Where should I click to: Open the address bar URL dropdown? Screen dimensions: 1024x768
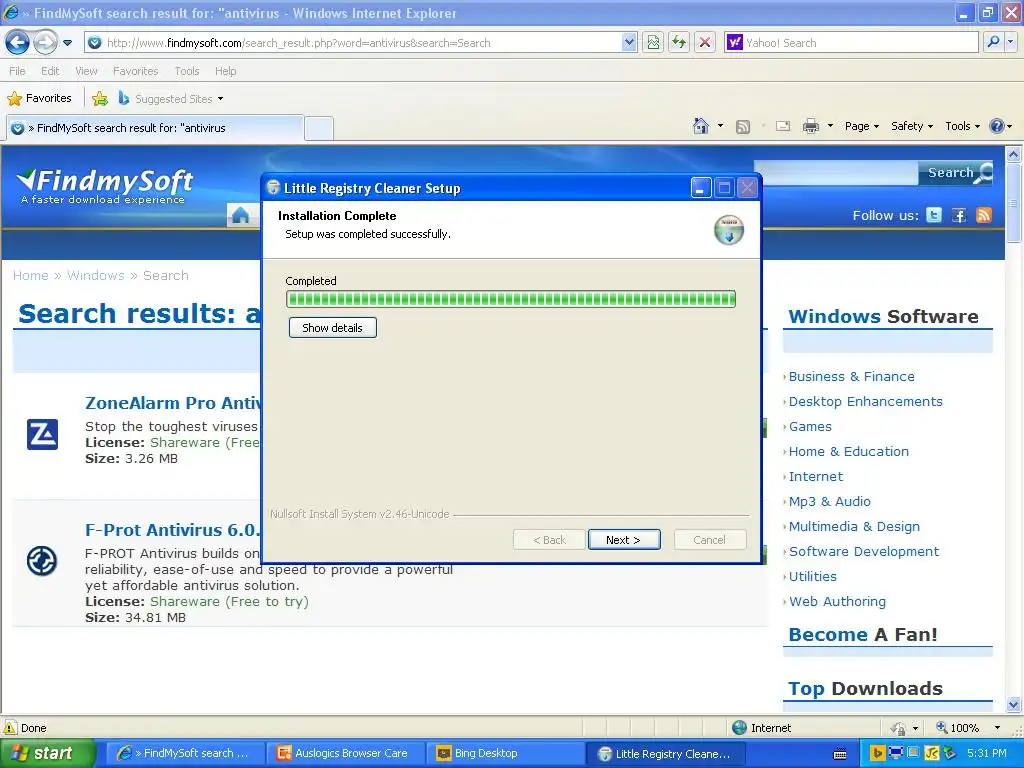(x=629, y=42)
